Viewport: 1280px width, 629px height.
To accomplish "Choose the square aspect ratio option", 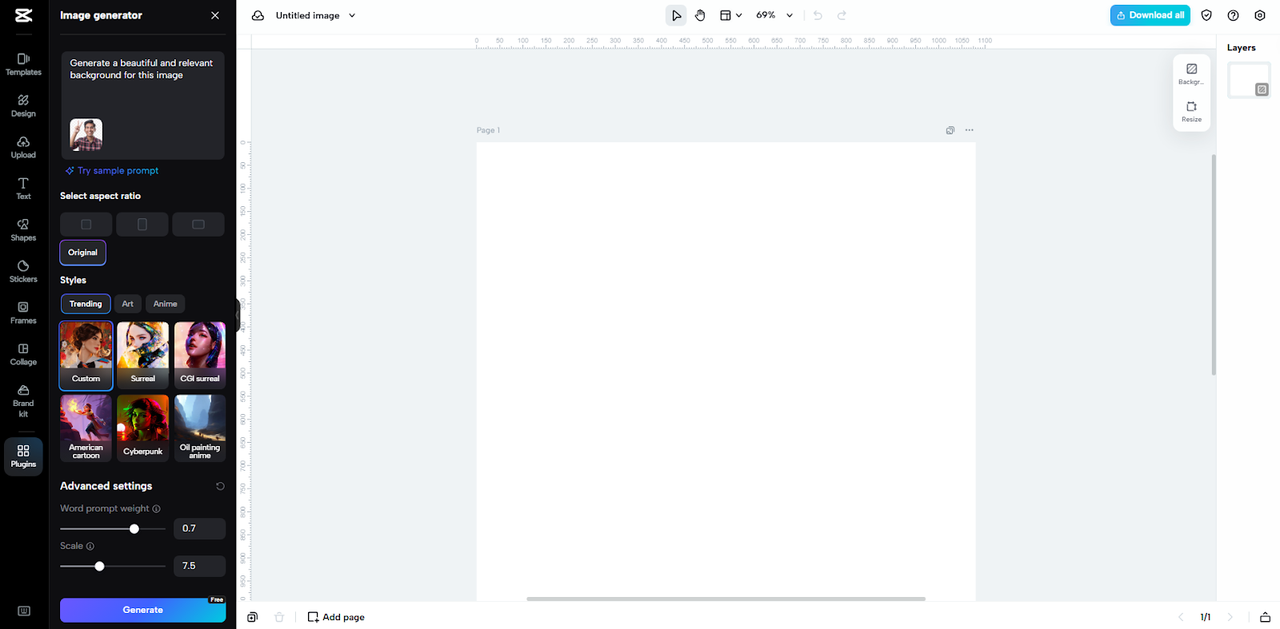I will 86,224.
